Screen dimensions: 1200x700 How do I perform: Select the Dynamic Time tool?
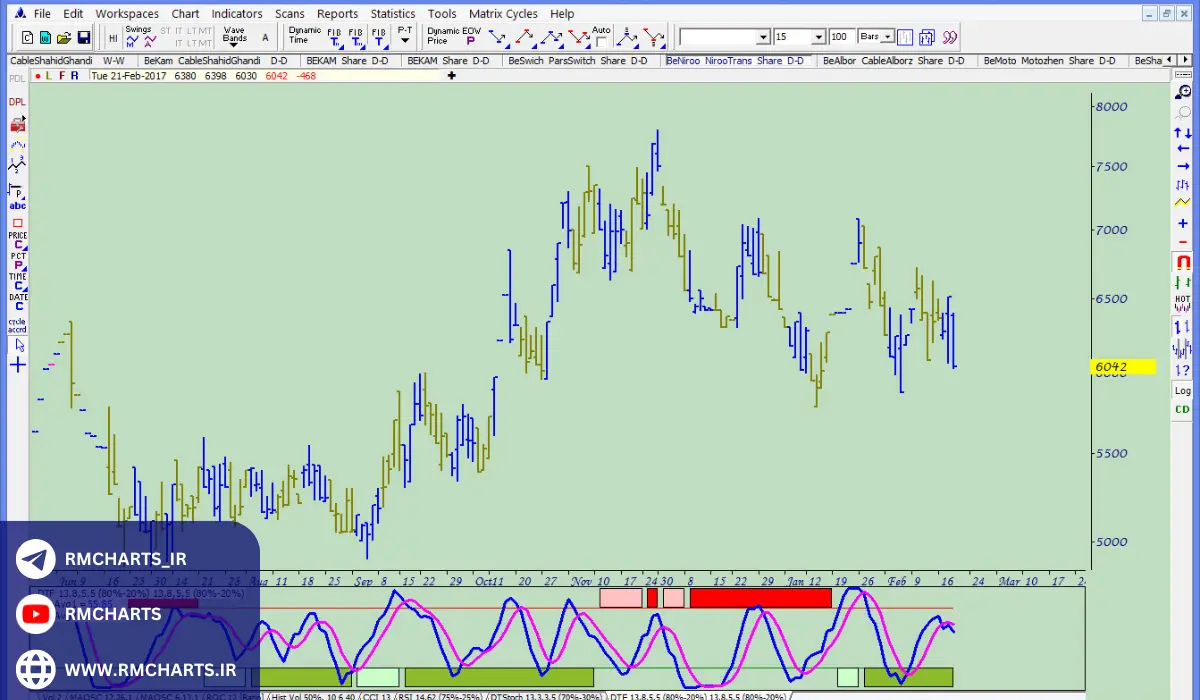pos(304,35)
